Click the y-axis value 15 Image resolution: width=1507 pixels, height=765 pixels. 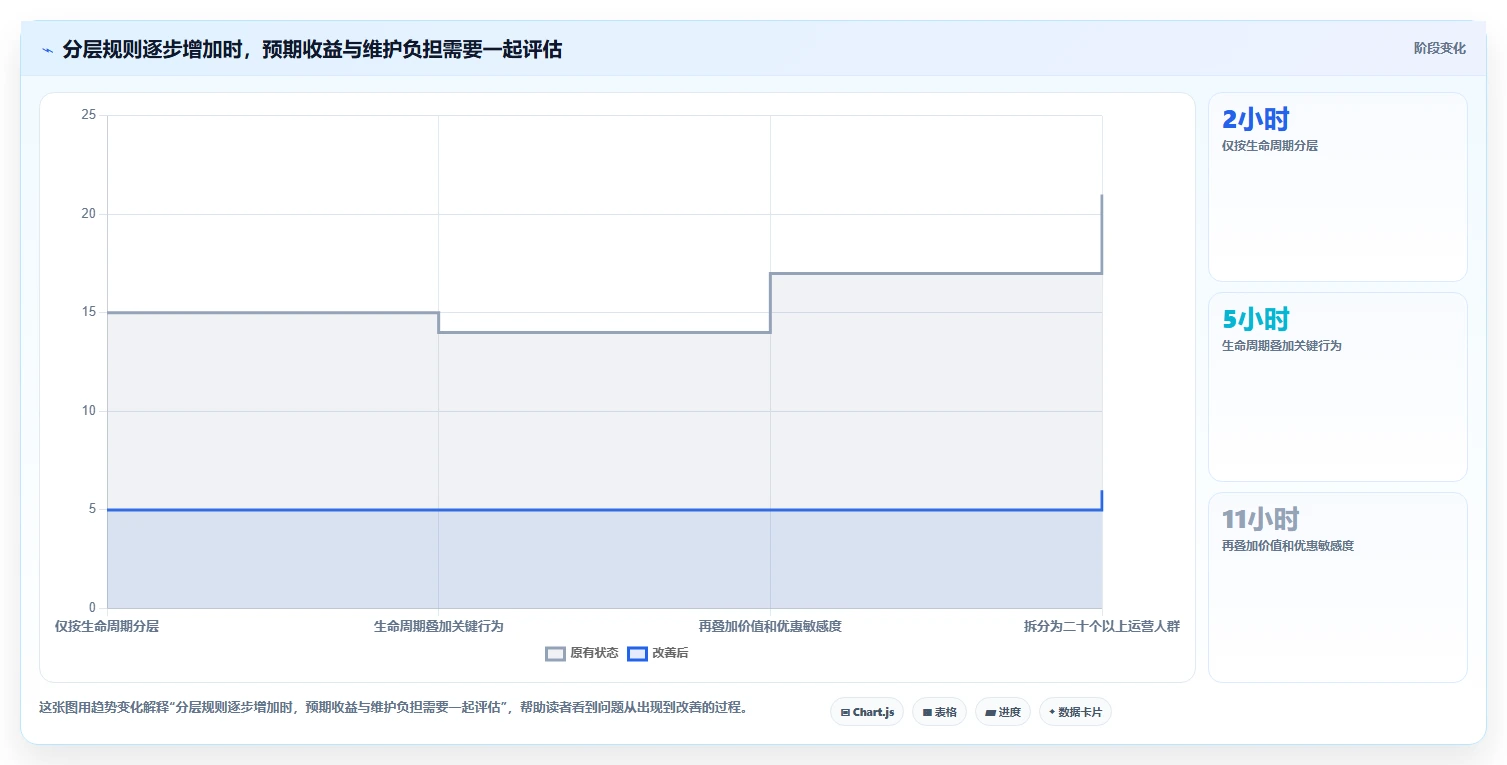tap(88, 312)
